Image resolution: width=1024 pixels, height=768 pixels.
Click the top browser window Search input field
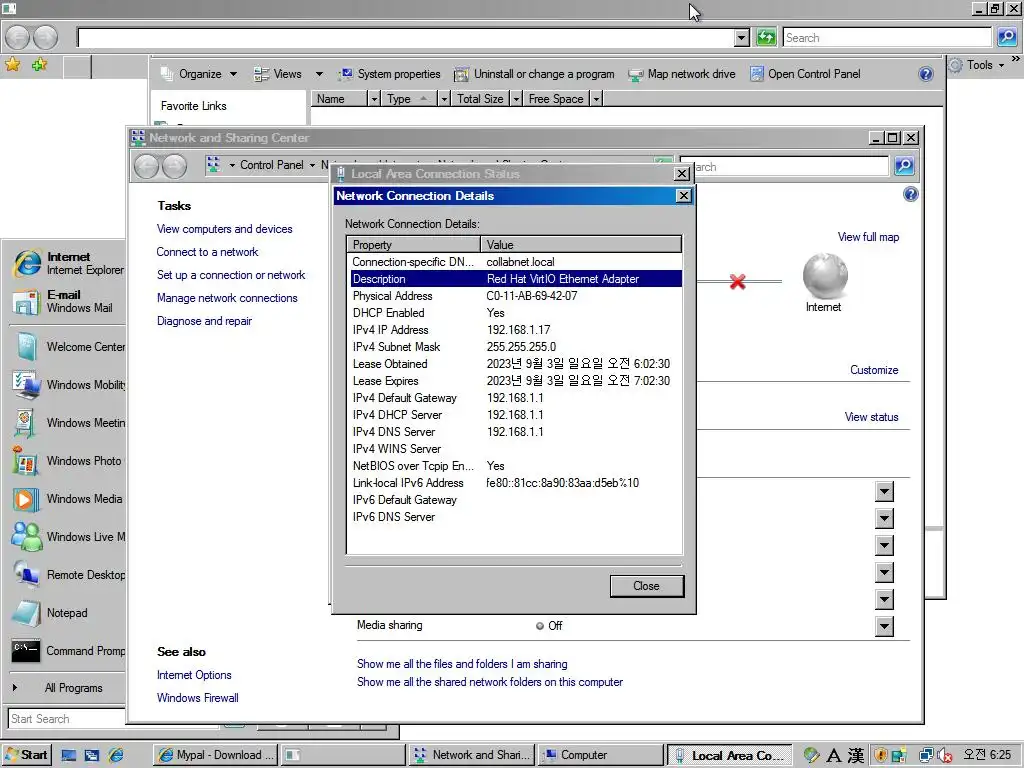tap(888, 37)
